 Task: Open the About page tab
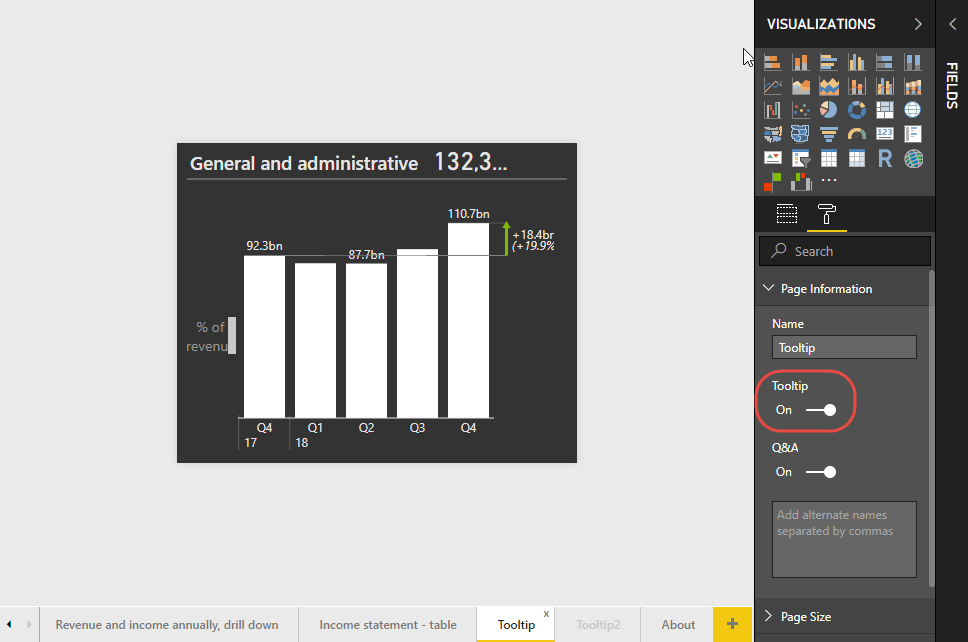point(678,625)
